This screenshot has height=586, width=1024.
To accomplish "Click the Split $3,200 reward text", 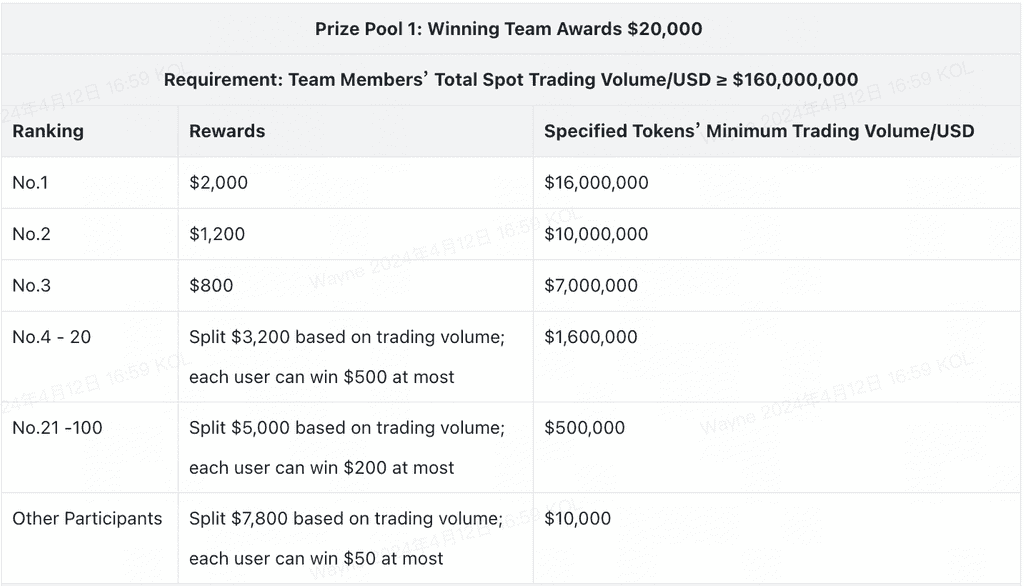I will [346, 338].
